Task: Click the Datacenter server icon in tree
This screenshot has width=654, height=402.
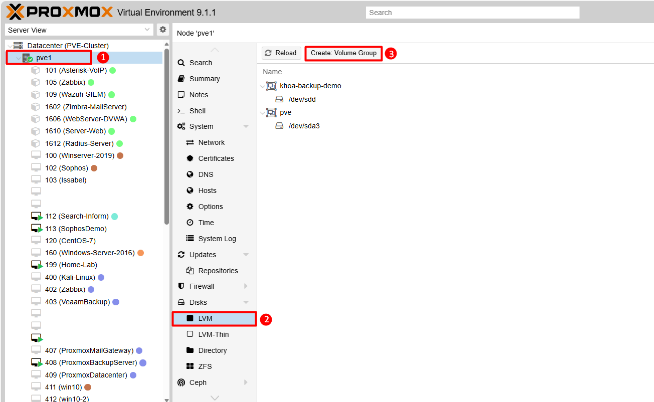Action: [x=18, y=46]
